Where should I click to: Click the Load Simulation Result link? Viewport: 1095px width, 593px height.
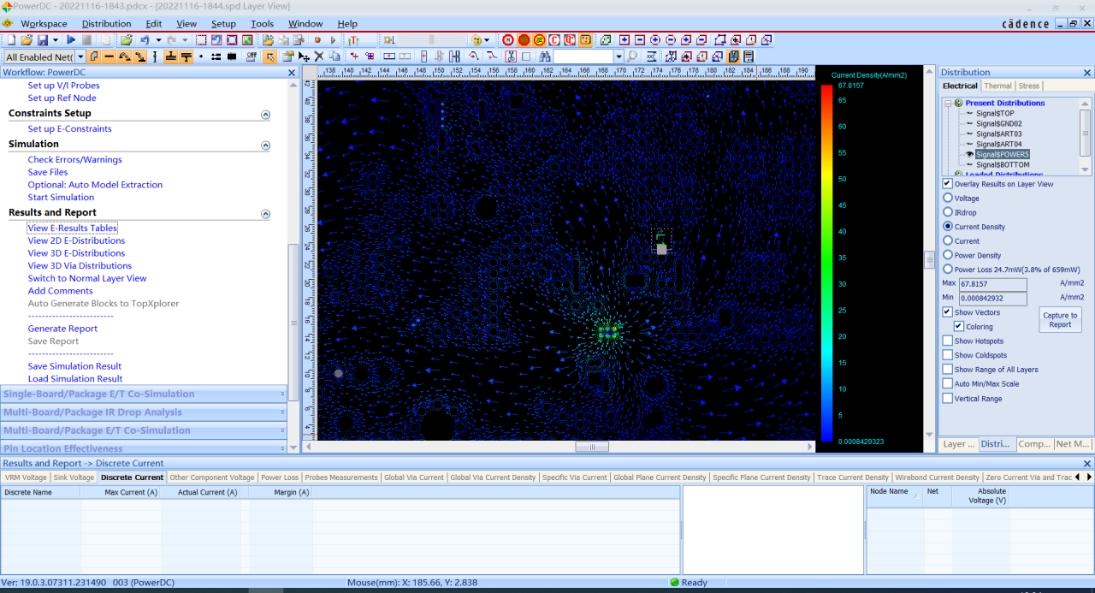[x=75, y=379]
